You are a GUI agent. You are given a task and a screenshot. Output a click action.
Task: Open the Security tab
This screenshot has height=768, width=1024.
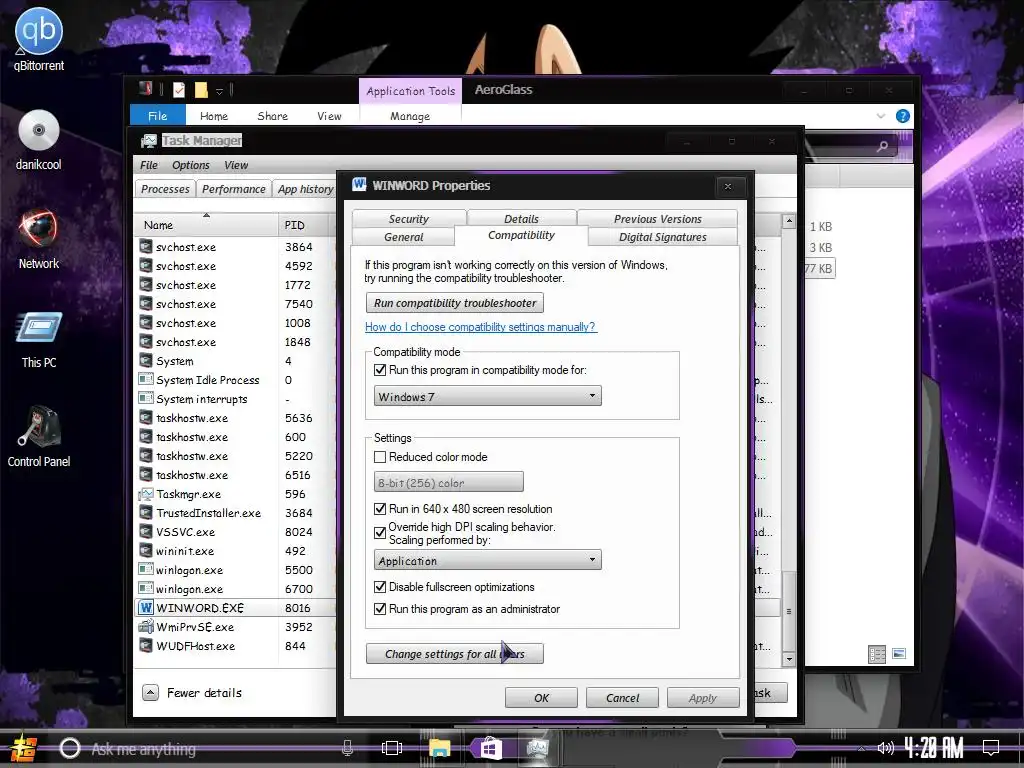tap(409, 219)
